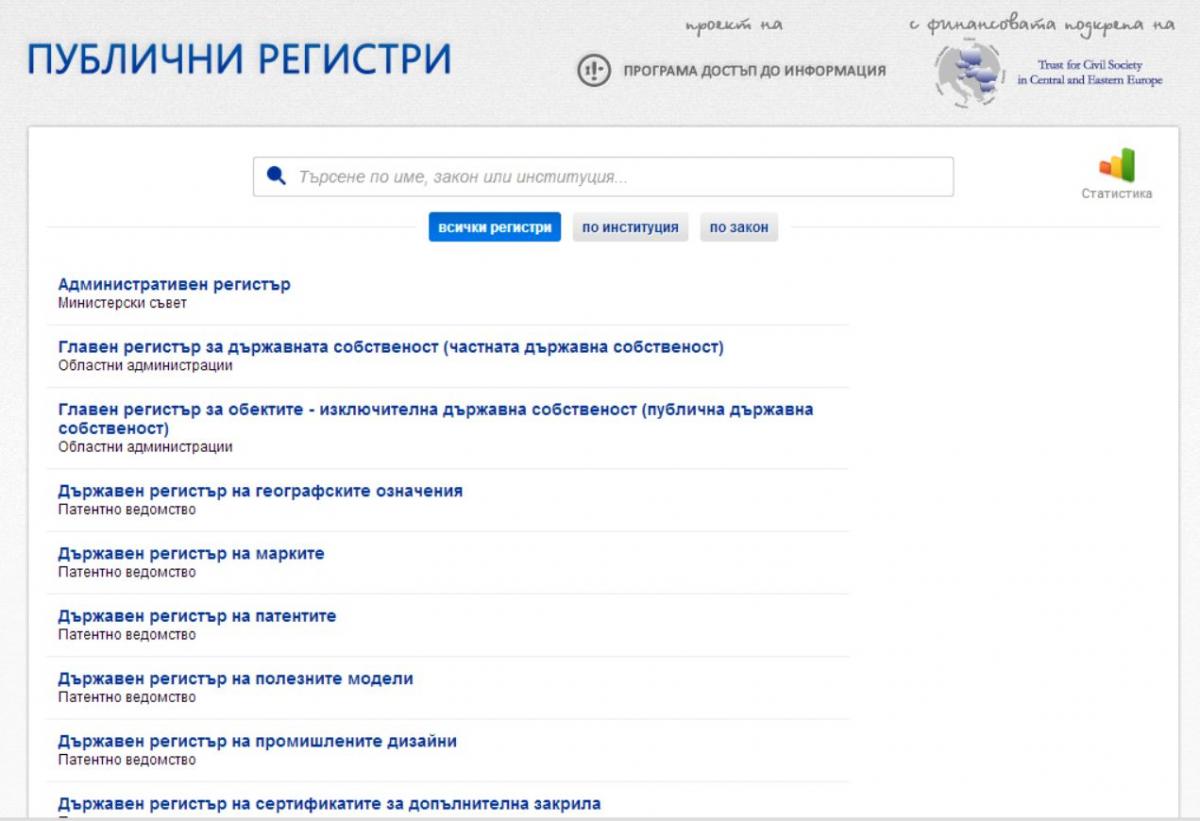Screen dimensions: 1200x821
Task: Open Държавен регистър на полезните модели
Action: pyautogui.click(x=235, y=678)
